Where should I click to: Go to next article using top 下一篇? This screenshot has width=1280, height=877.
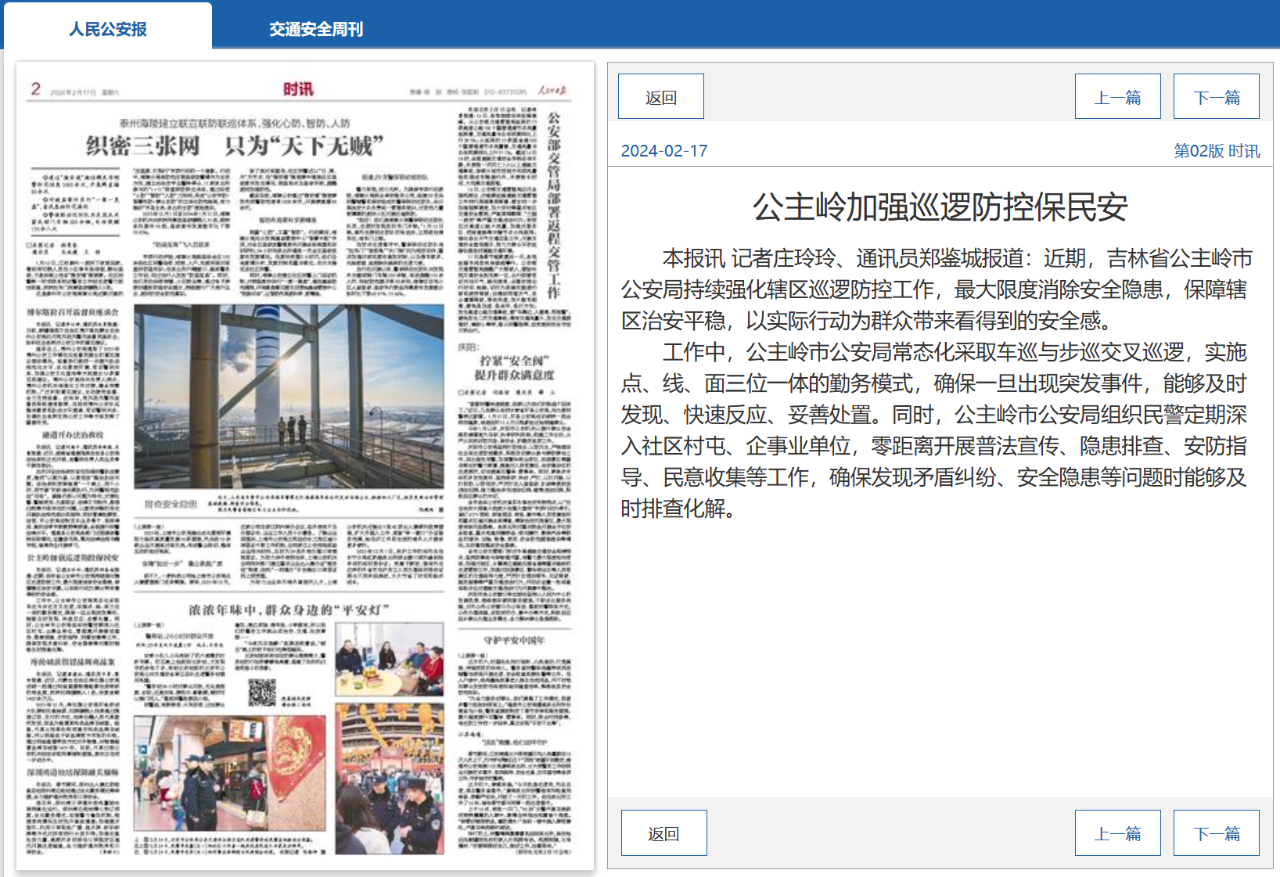(1217, 97)
